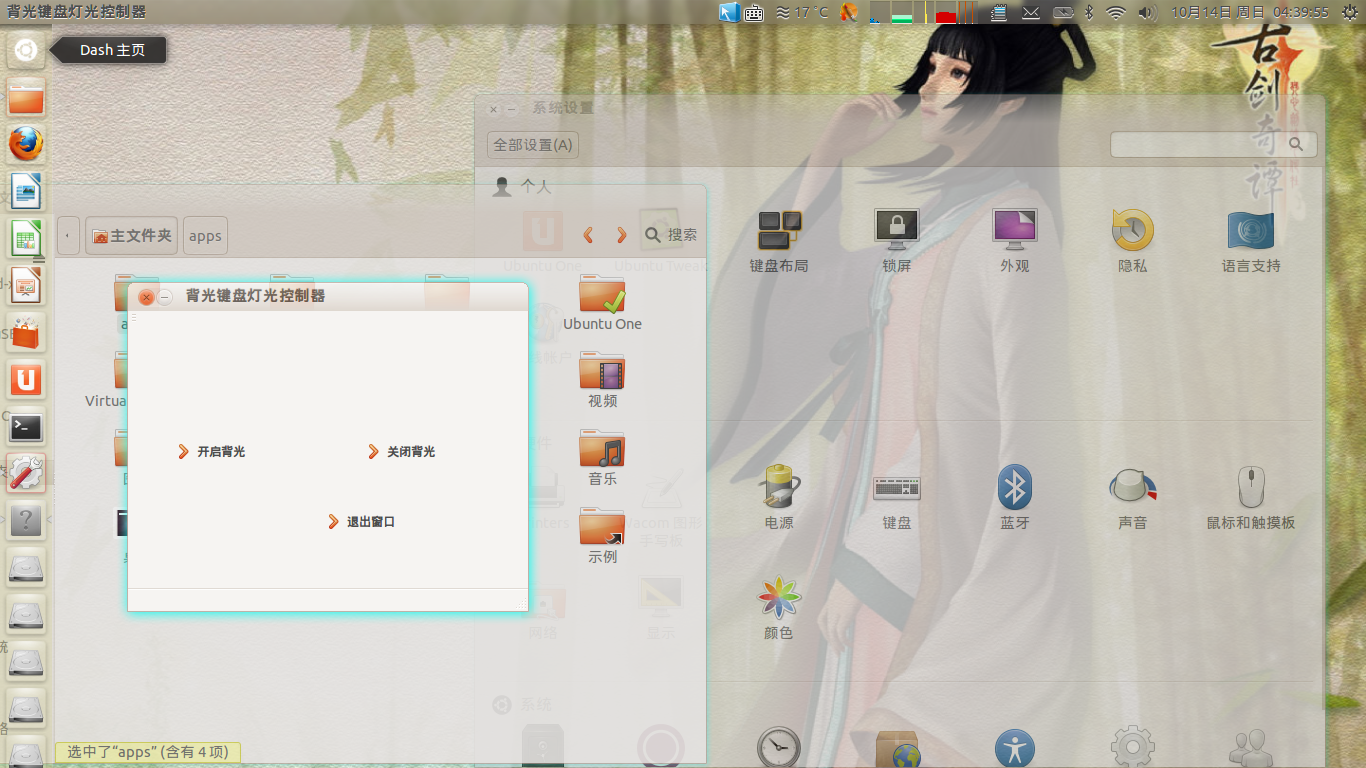Open 颜色 color settings
The image size is (1366, 768).
coord(779,608)
